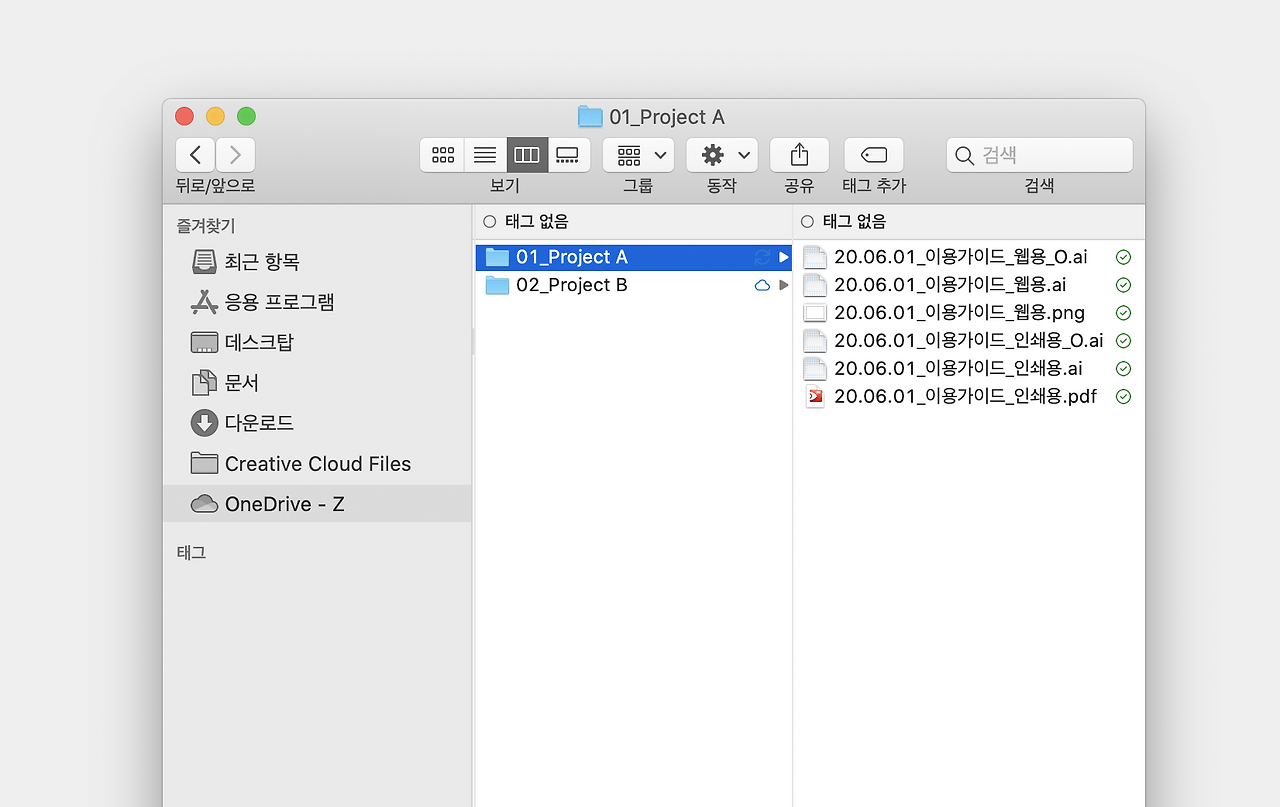Click the Tags (태그) sidebar header
The height and width of the screenshot is (807, 1280).
(191, 552)
